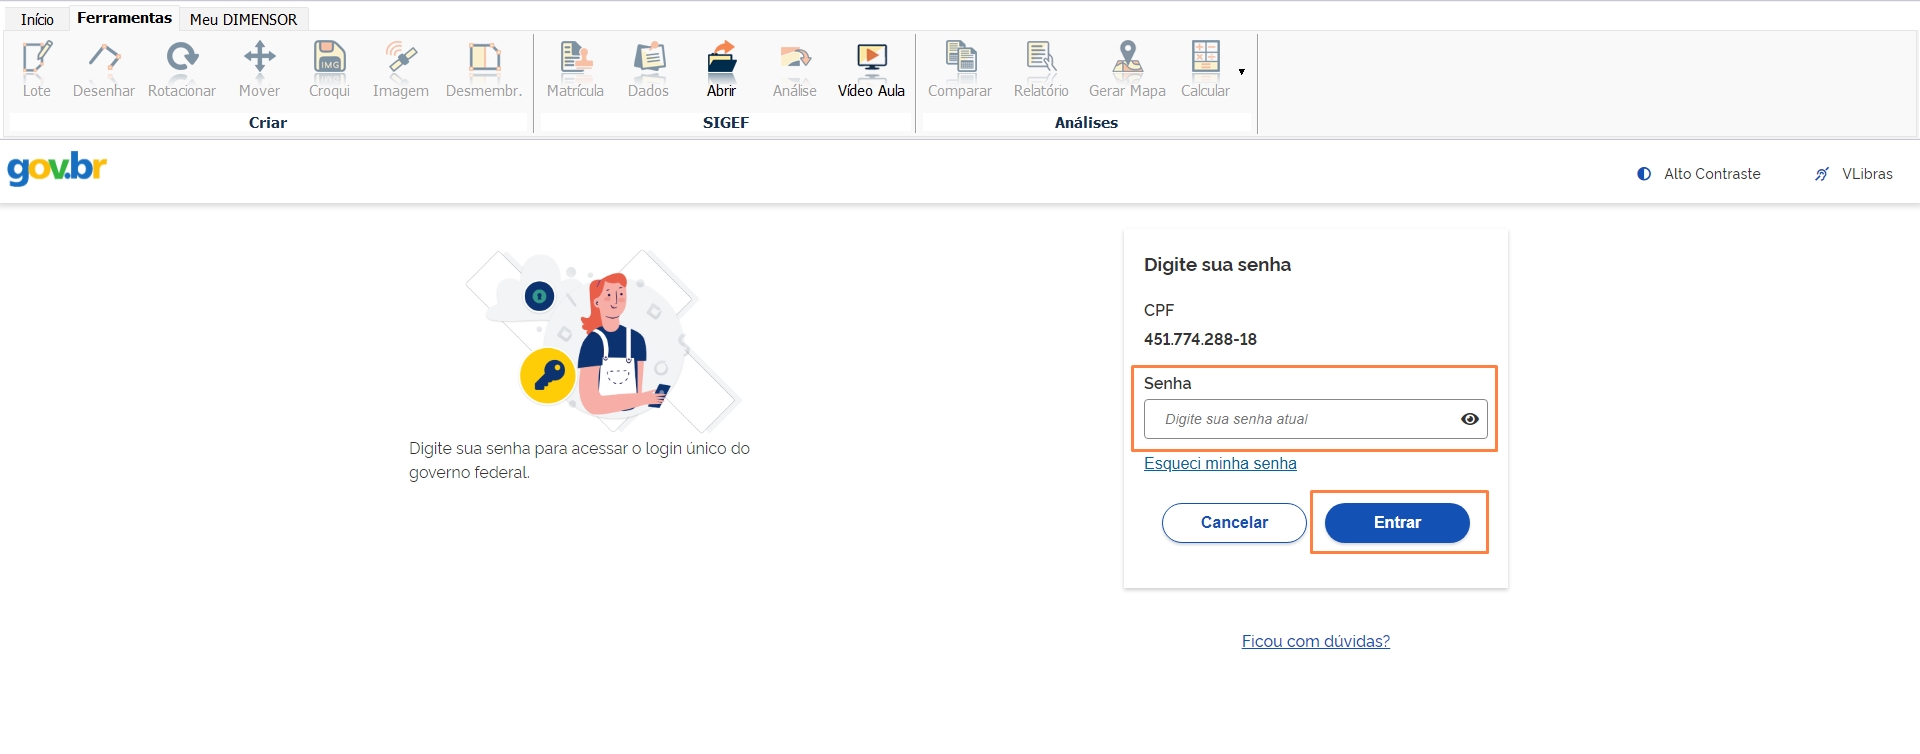
Task: Switch to the Início tab
Action: click(37, 19)
